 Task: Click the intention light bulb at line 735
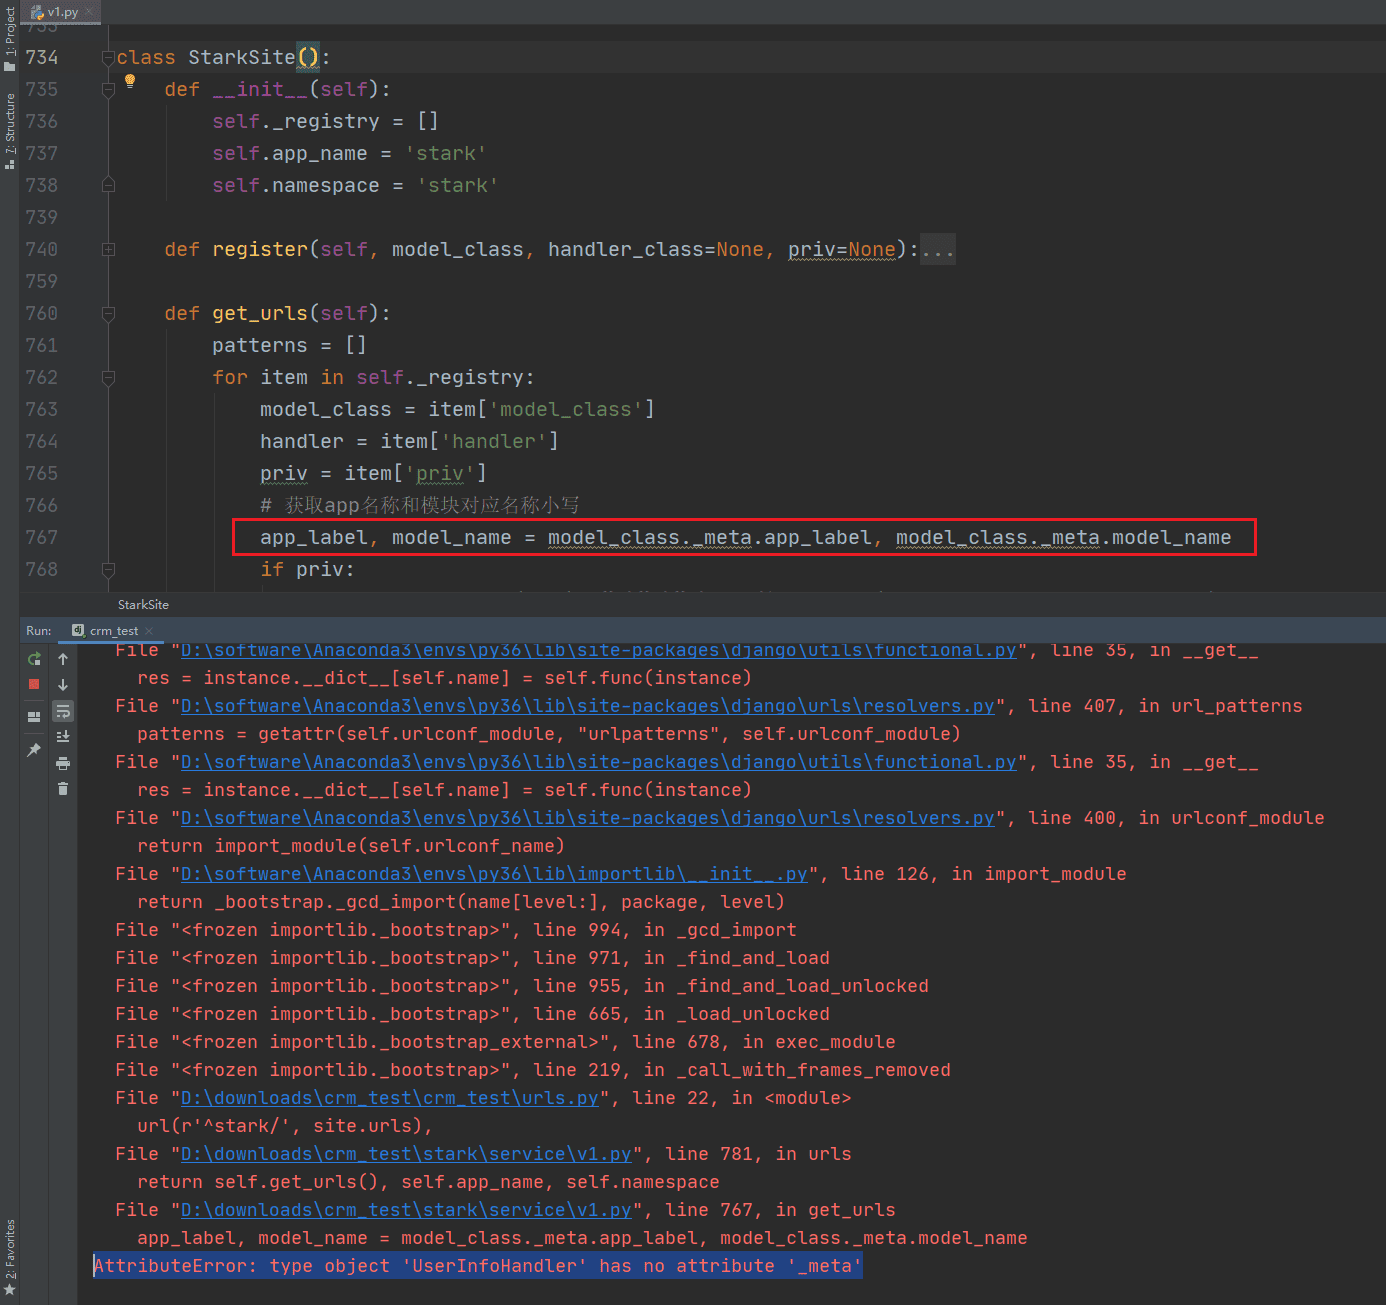[x=130, y=82]
